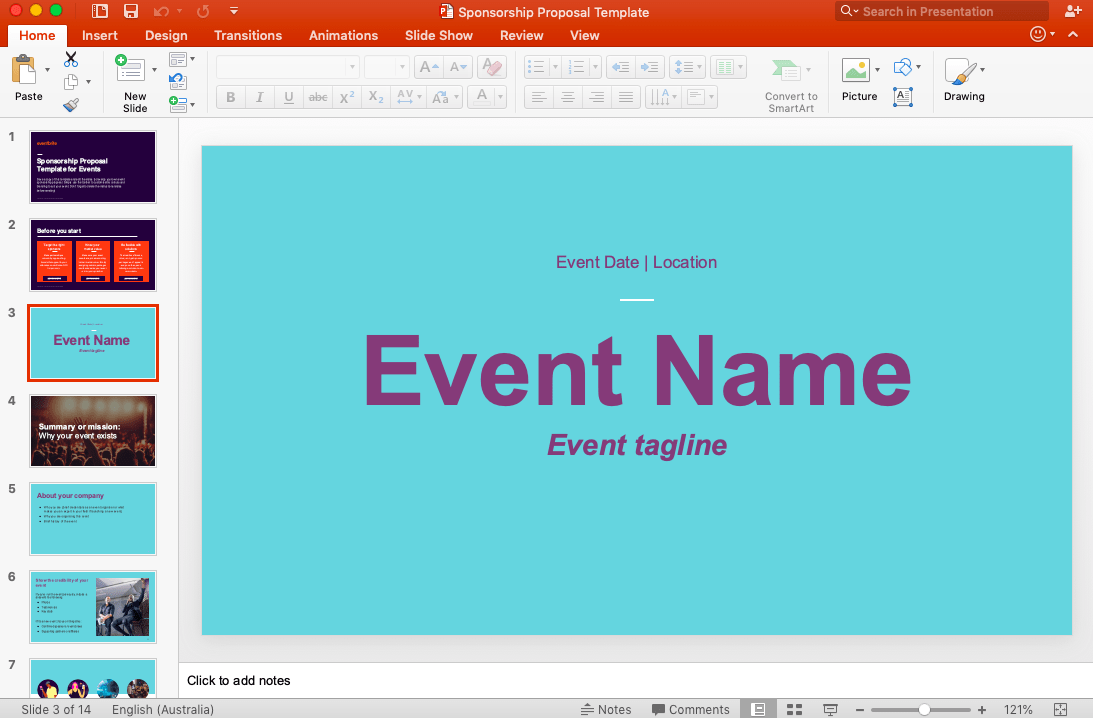Image resolution: width=1093 pixels, height=718 pixels.
Task: Click the Save icon in title bar
Action: coord(131,12)
